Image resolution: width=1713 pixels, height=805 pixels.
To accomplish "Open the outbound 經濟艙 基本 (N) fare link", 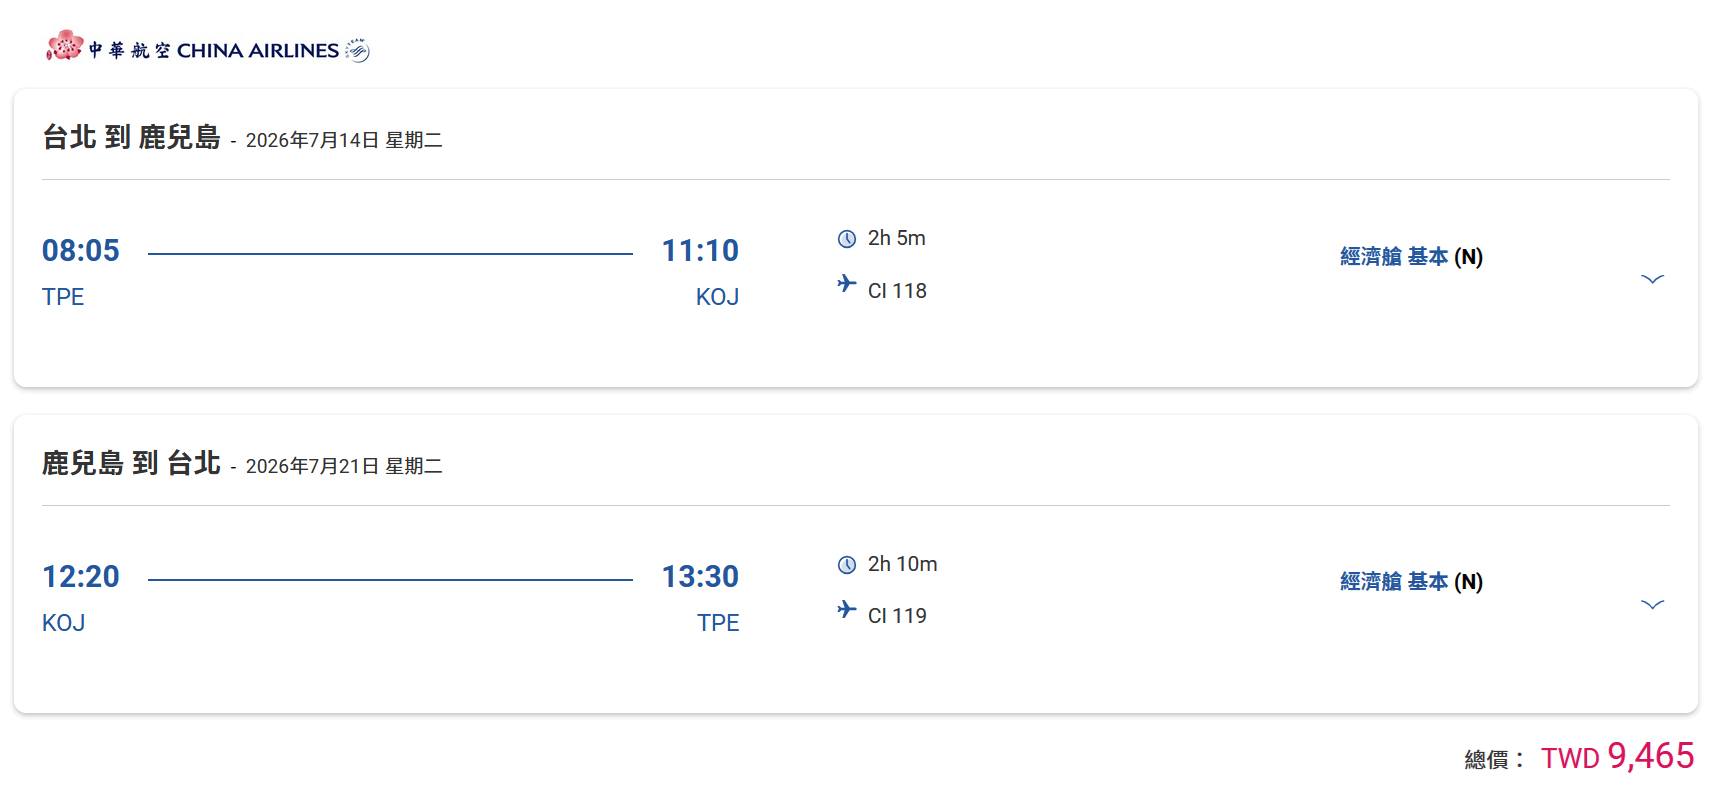I will (x=1410, y=257).
